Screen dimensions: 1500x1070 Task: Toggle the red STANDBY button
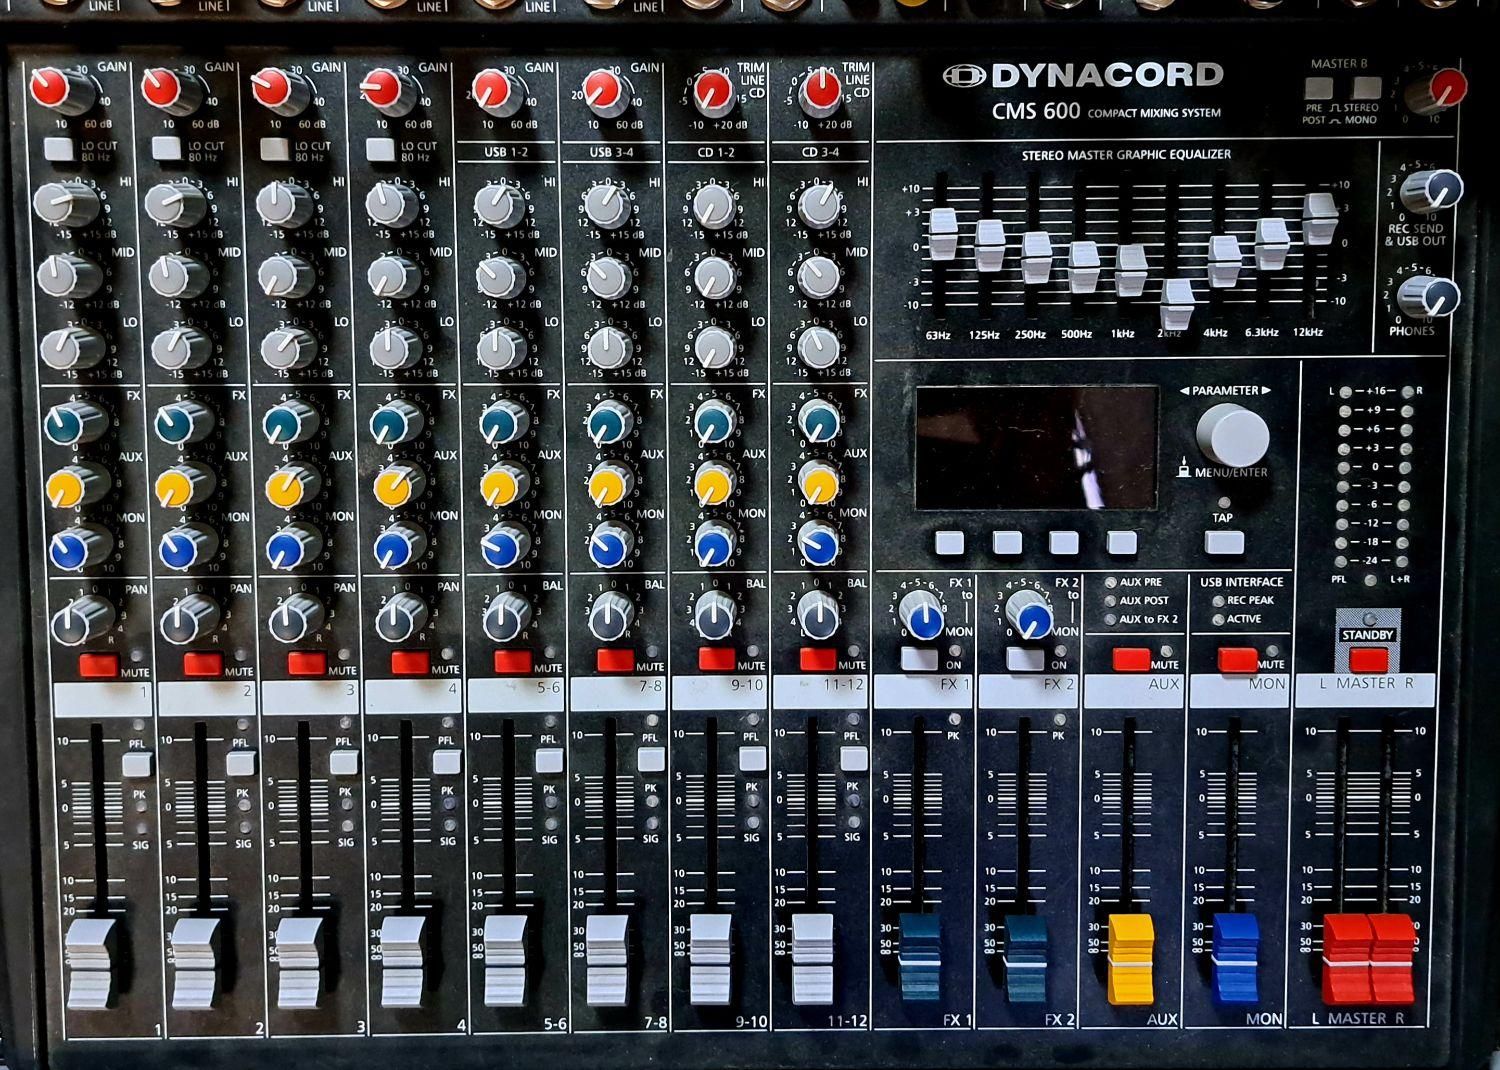tap(1368, 659)
